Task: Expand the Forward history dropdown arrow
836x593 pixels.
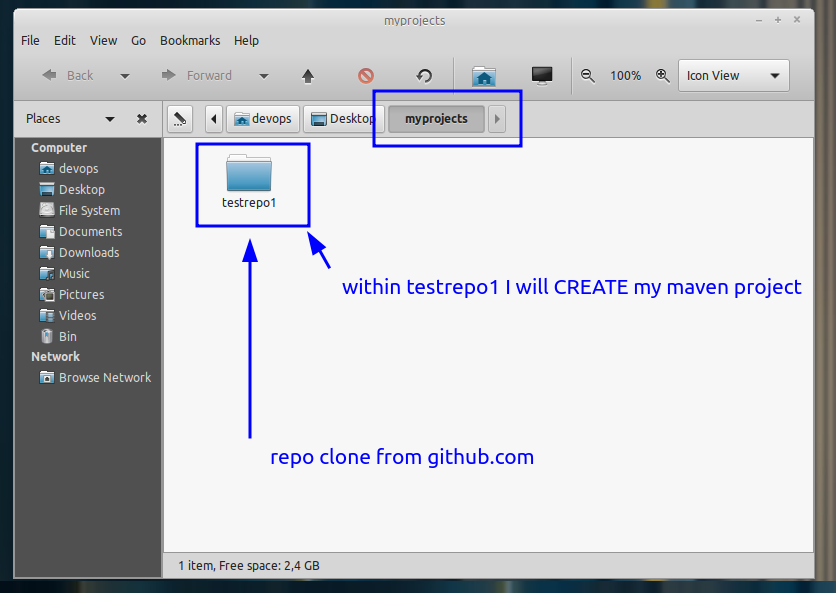Action: [263, 76]
